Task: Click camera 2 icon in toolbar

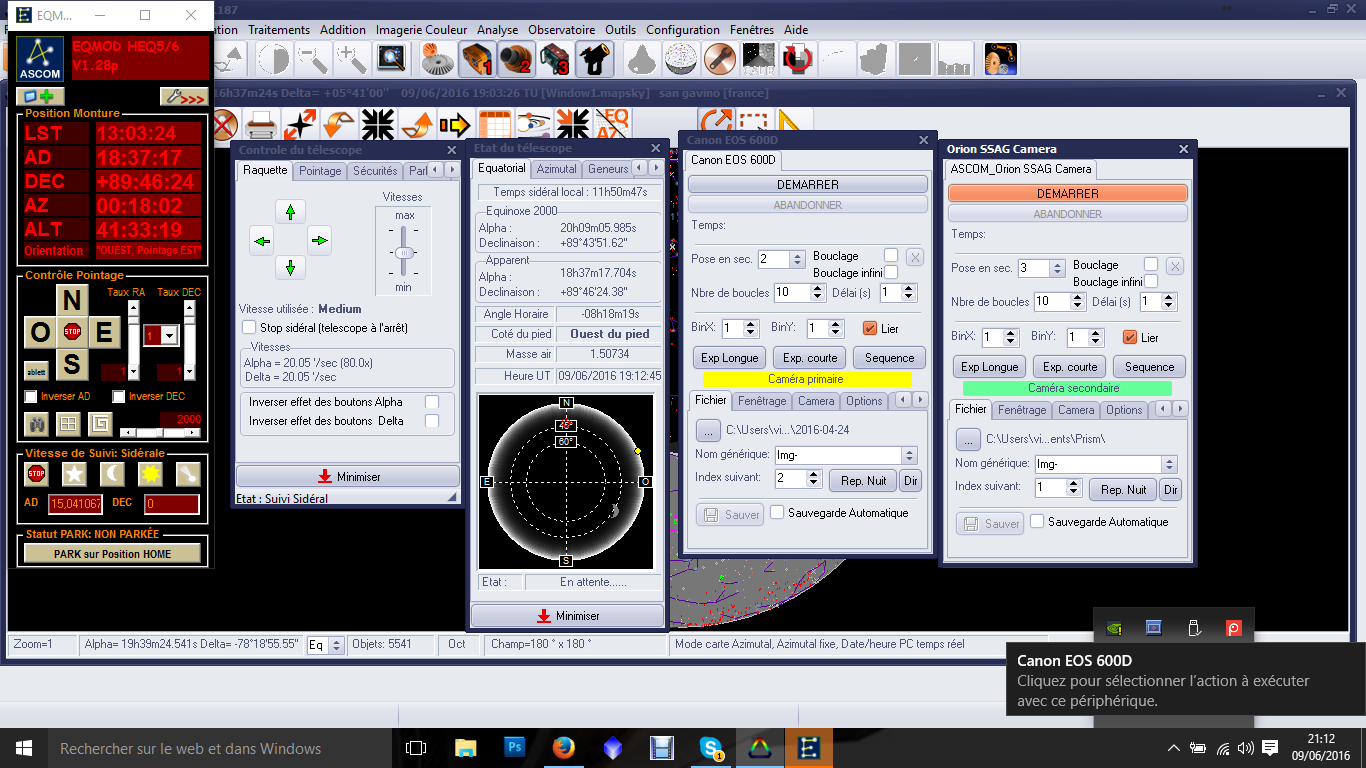Action: pyautogui.click(x=517, y=60)
